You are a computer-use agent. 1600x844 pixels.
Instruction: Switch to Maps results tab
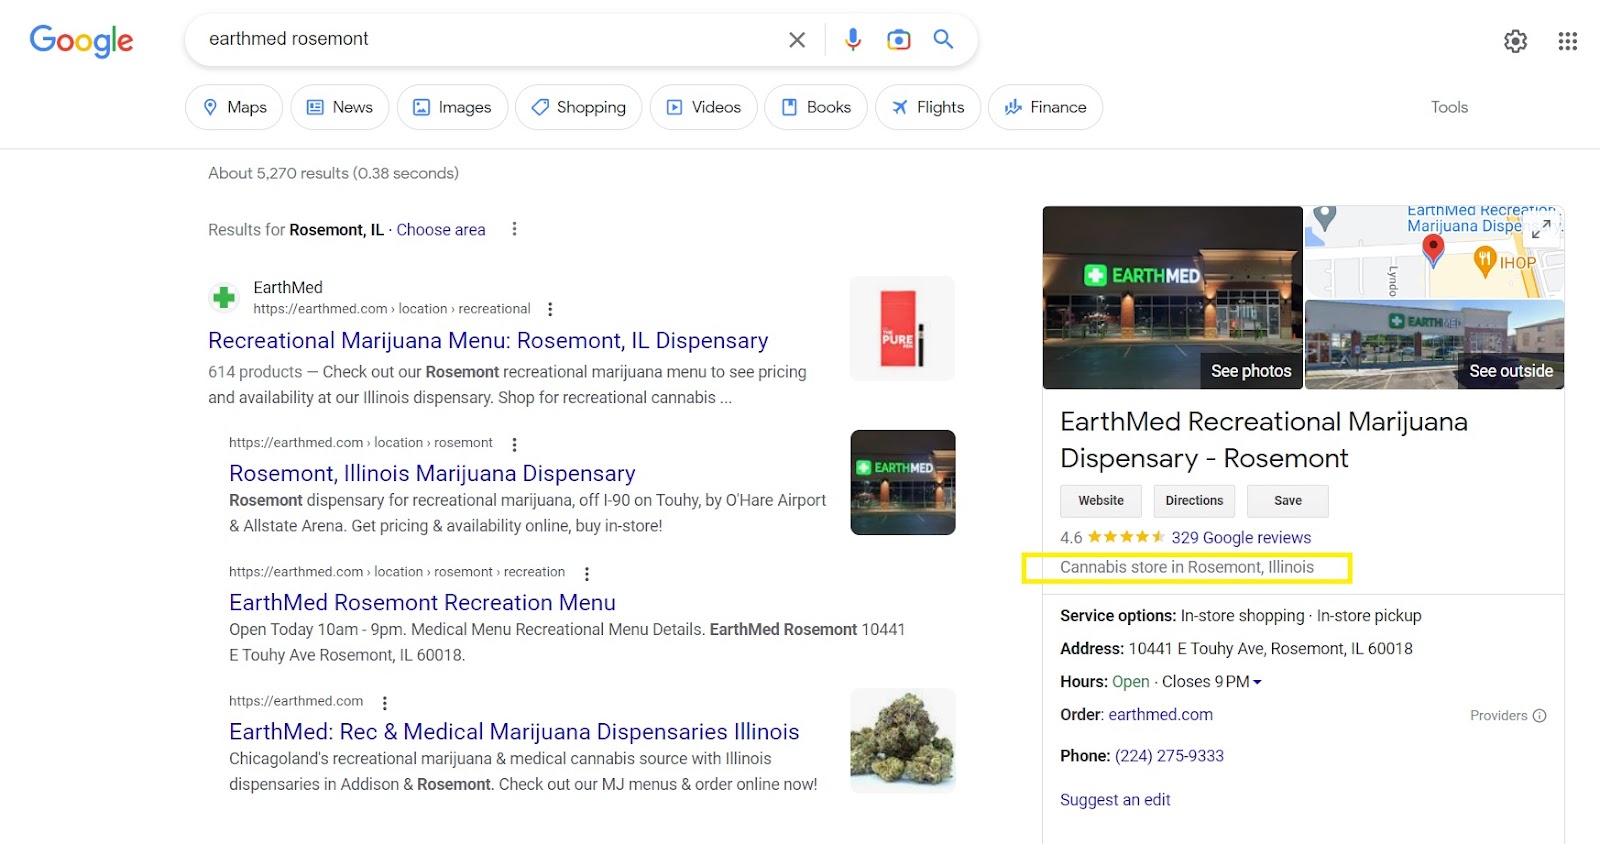point(234,107)
